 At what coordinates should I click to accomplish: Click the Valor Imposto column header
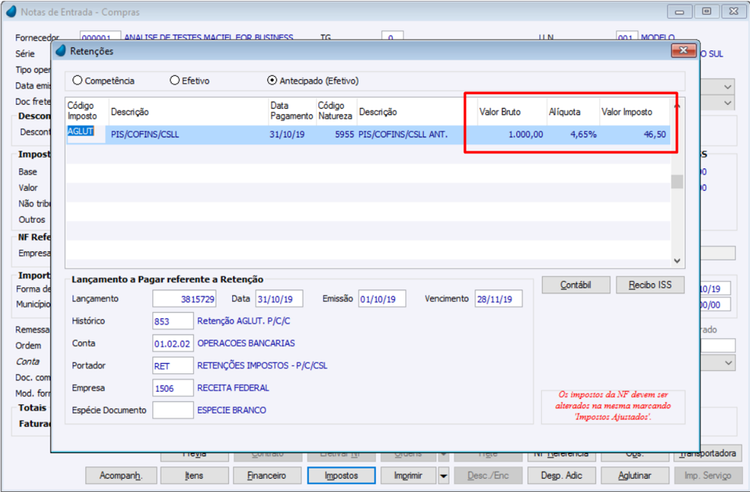point(634,112)
